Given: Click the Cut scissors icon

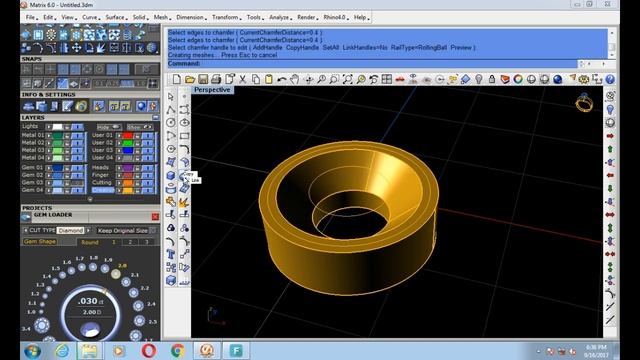Looking at the screenshot, I should pos(242,79).
